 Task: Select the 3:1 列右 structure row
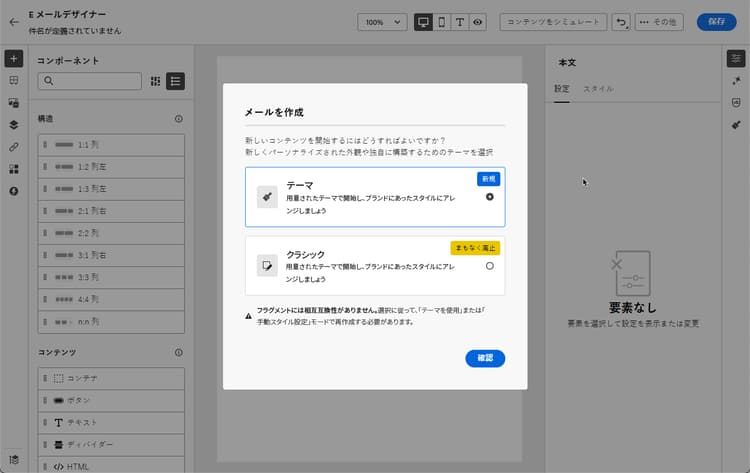point(111,255)
